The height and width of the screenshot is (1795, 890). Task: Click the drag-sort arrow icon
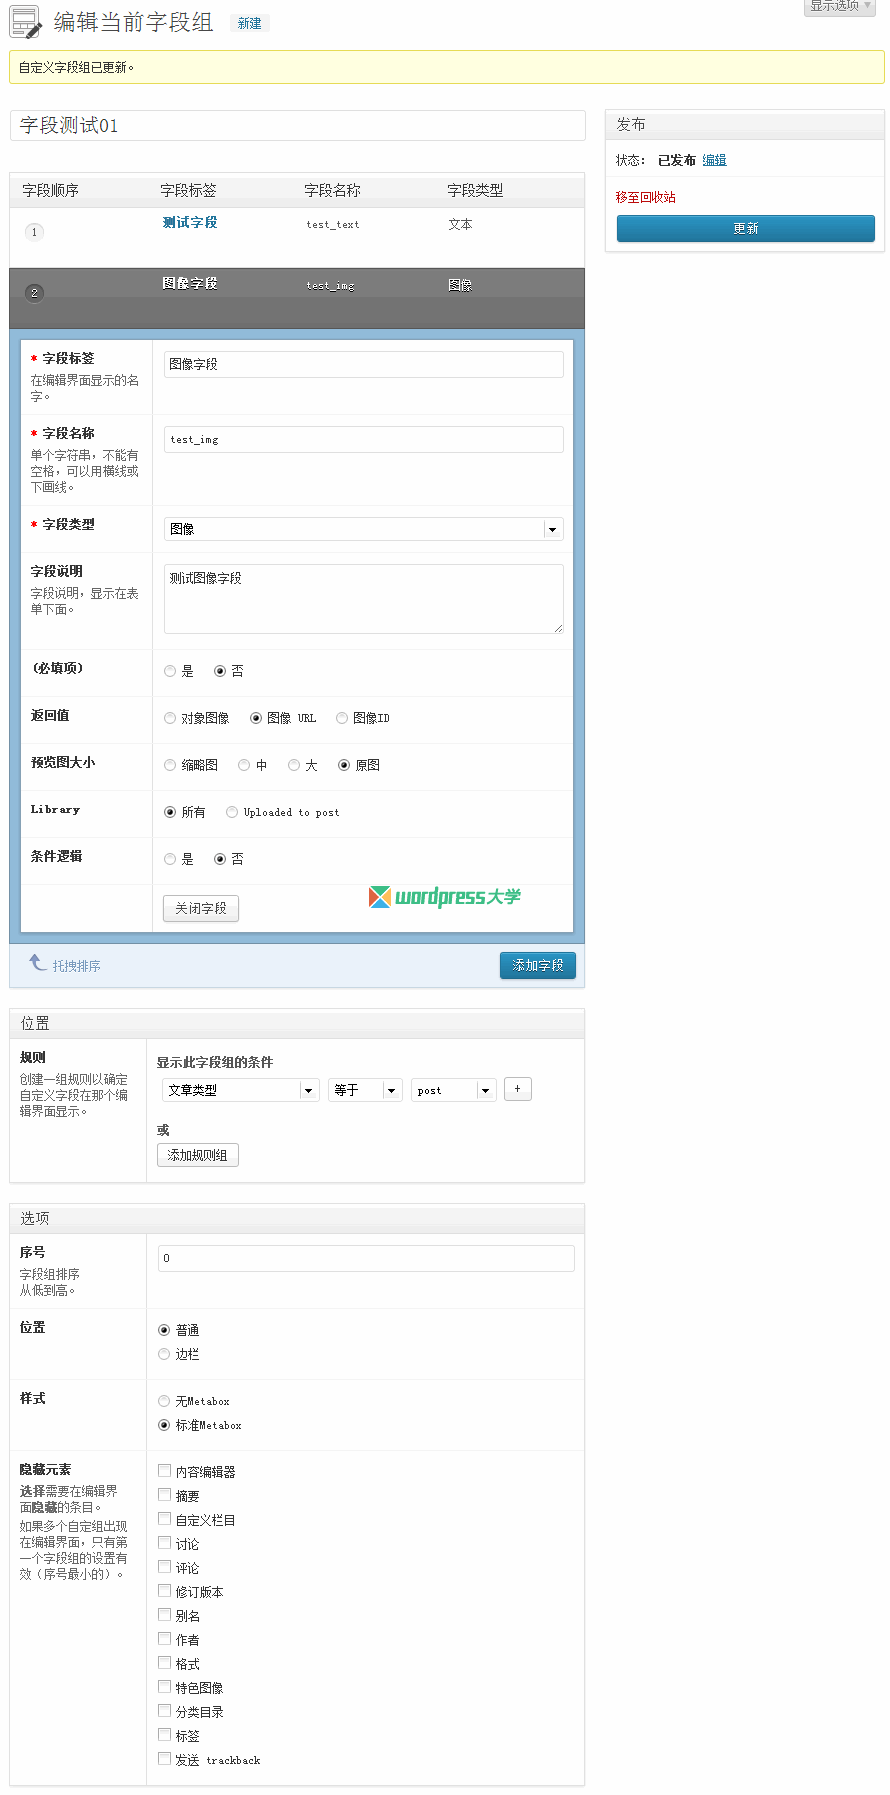point(38,963)
